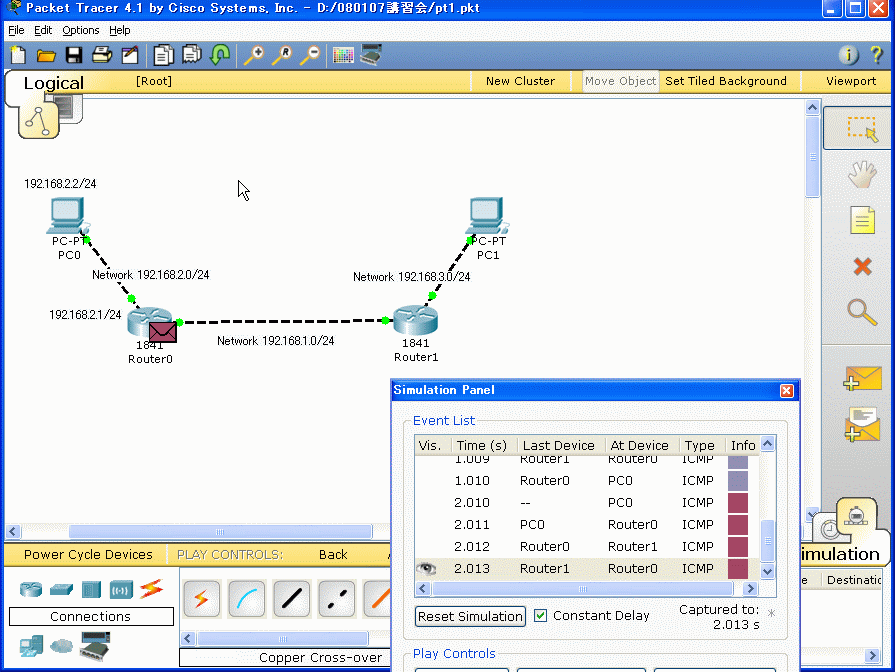Select the WAN Emulation cloud category icon
Image resolution: width=895 pixels, height=672 pixels.
click(61, 646)
